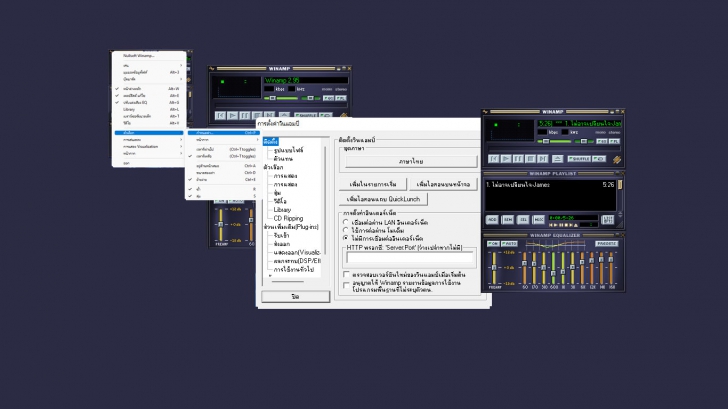Toggle the equalizer AUTO button
This screenshot has height=409, width=728.
coord(509,243)
